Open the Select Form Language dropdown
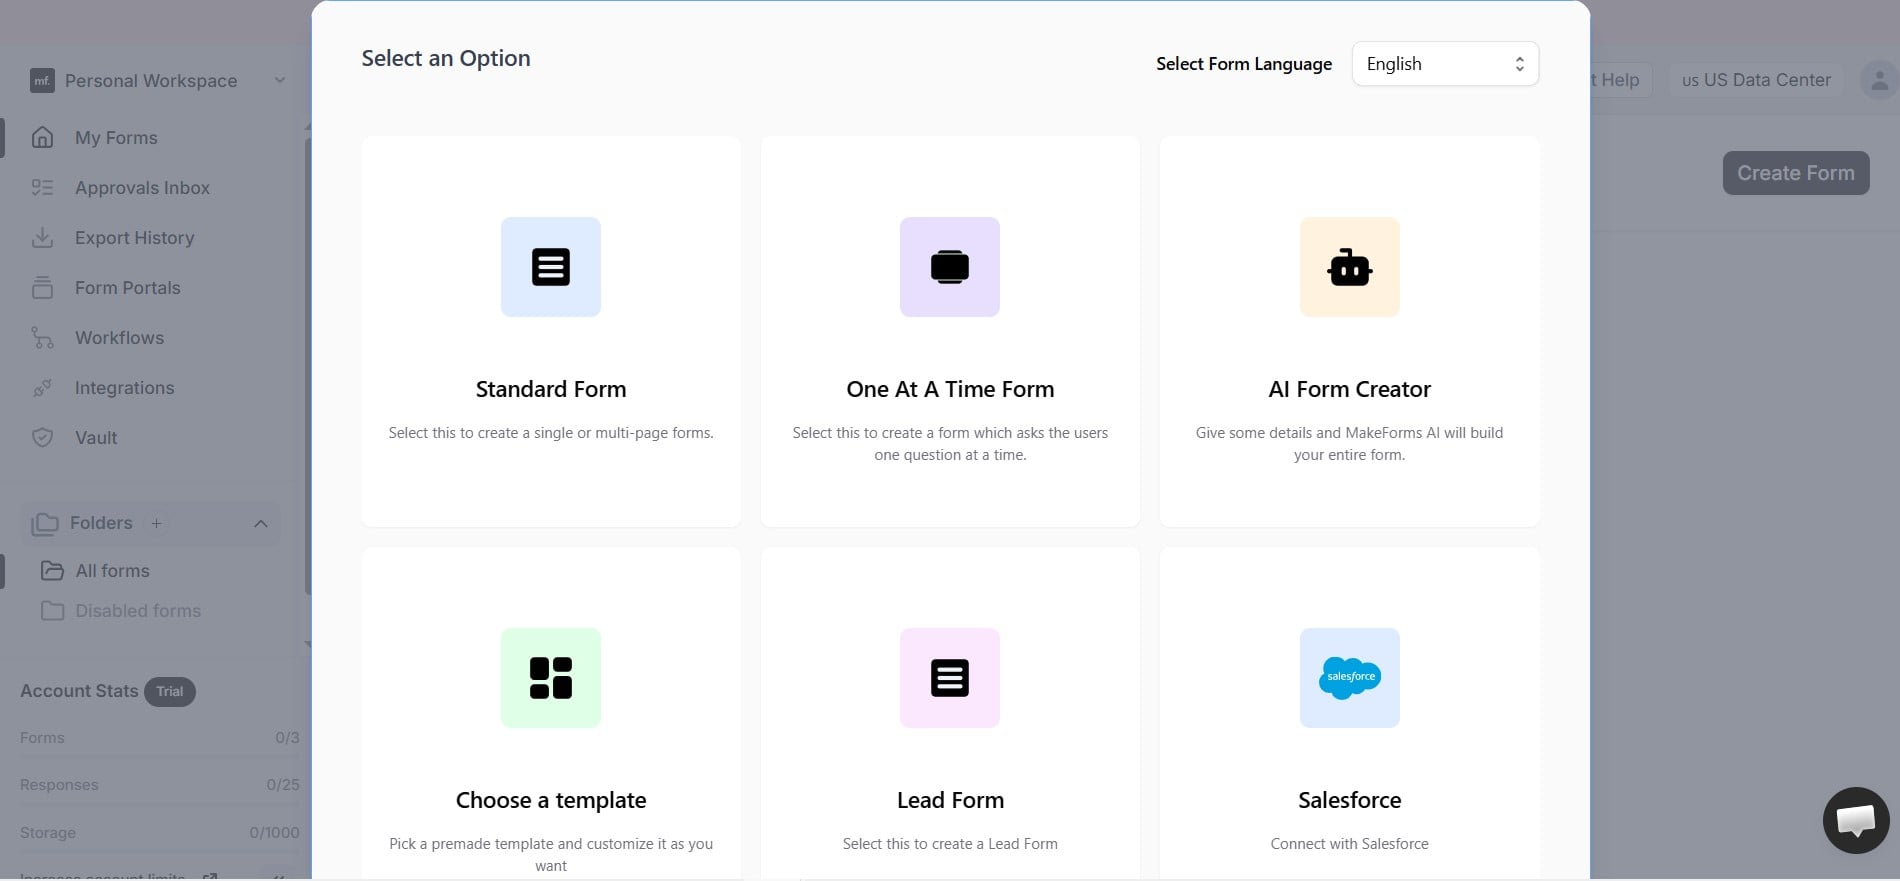Viewport: 1900px width, 881px height. (x=1445, y=64)
